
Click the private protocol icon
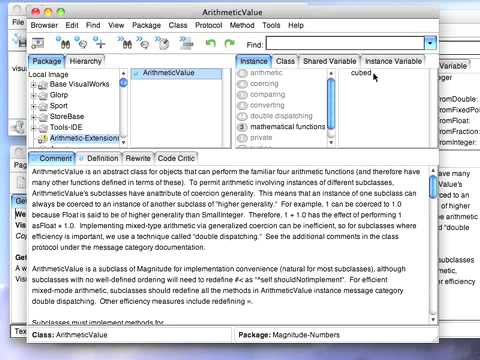point(242,138)
